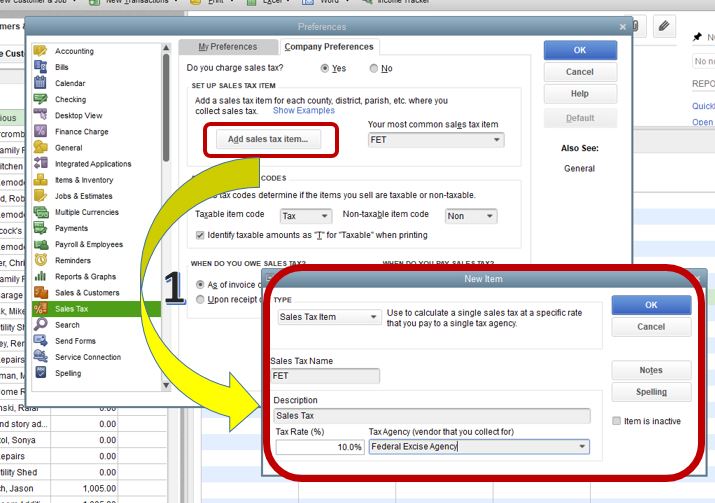Click the Tax Rate percent field
The image size is (715, 503).
click(319, 446)
